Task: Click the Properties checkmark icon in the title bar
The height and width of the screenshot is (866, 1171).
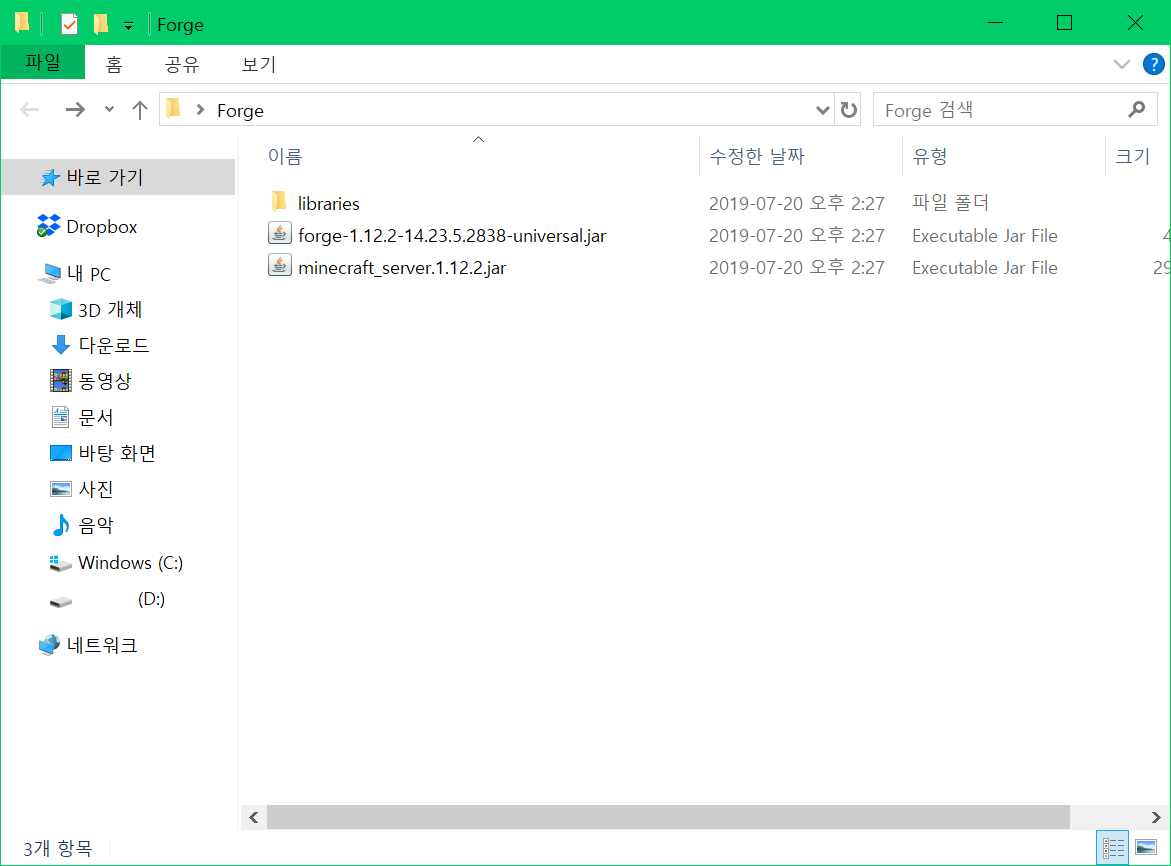Action: (x=69, y=24)
